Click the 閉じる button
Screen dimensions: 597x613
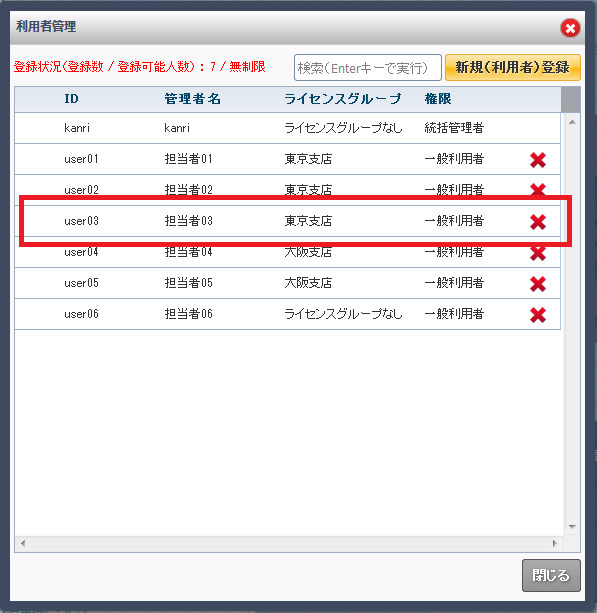coord(551,575)
